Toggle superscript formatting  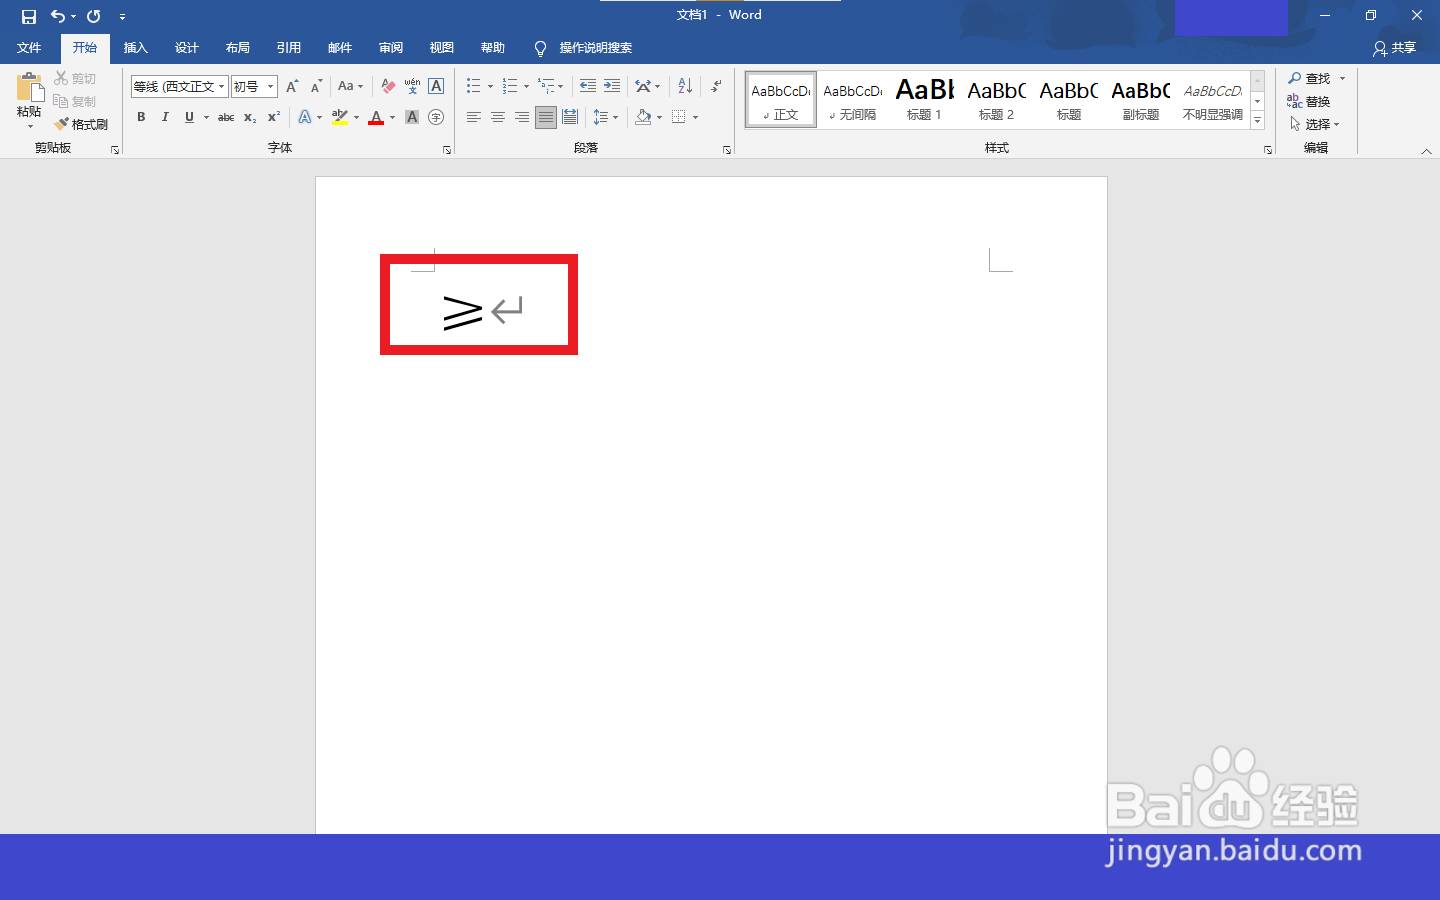[x=274, y=117]
